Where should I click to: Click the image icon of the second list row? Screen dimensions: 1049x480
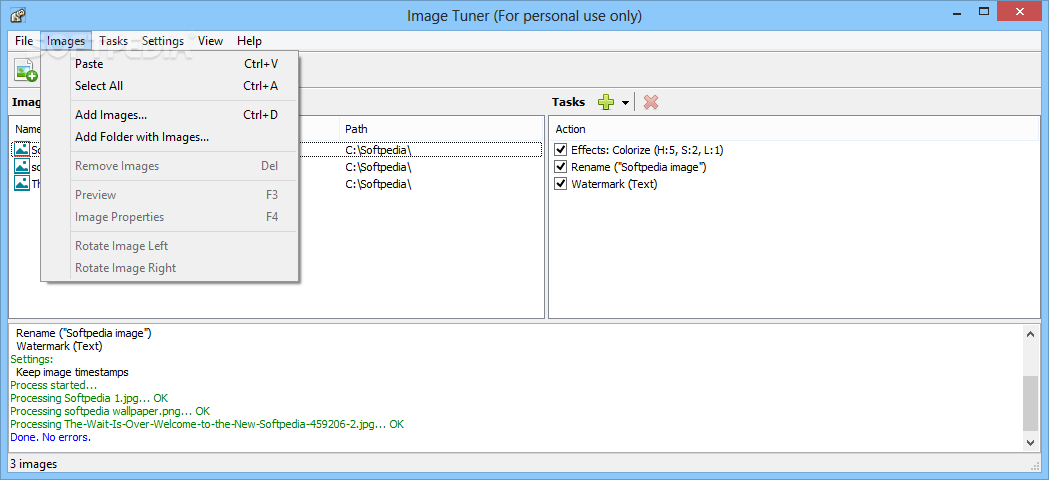point(22,167)
